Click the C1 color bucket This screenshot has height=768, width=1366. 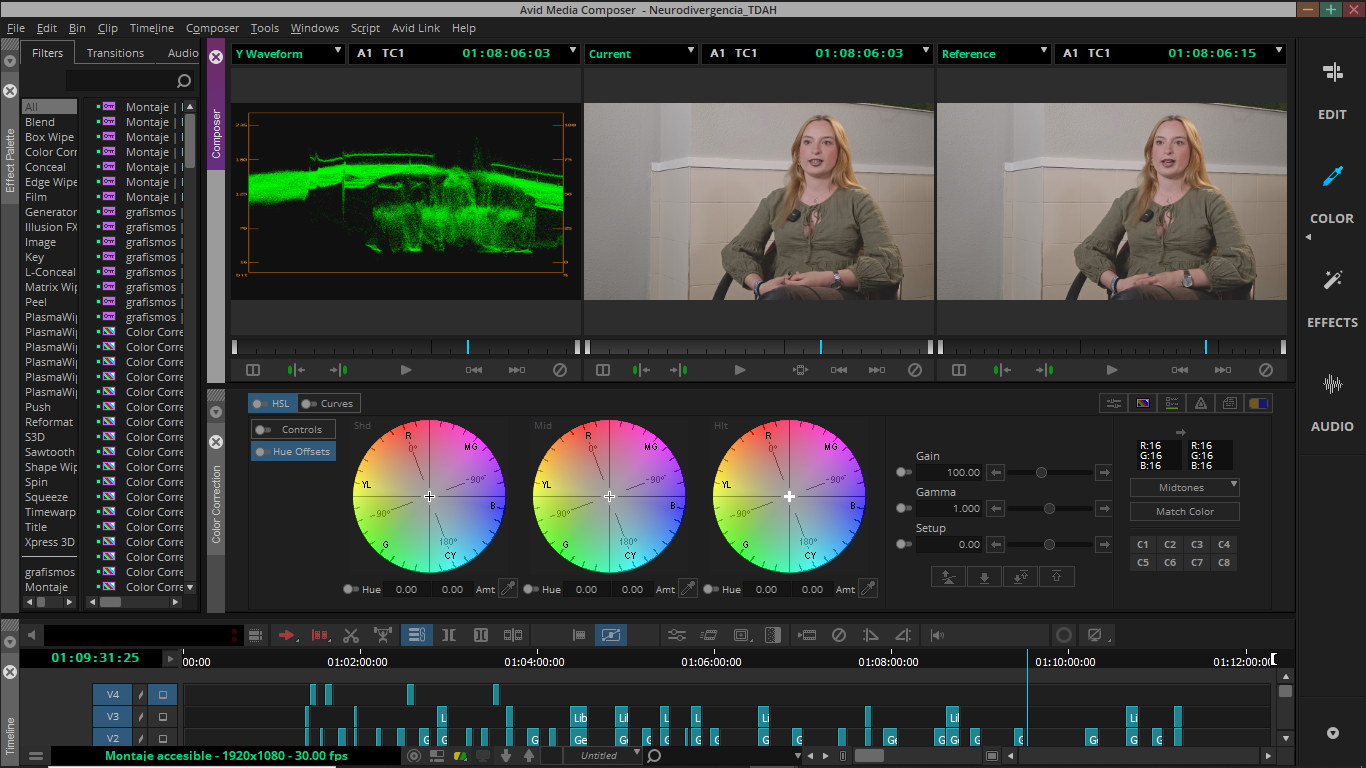(1143, 545)
